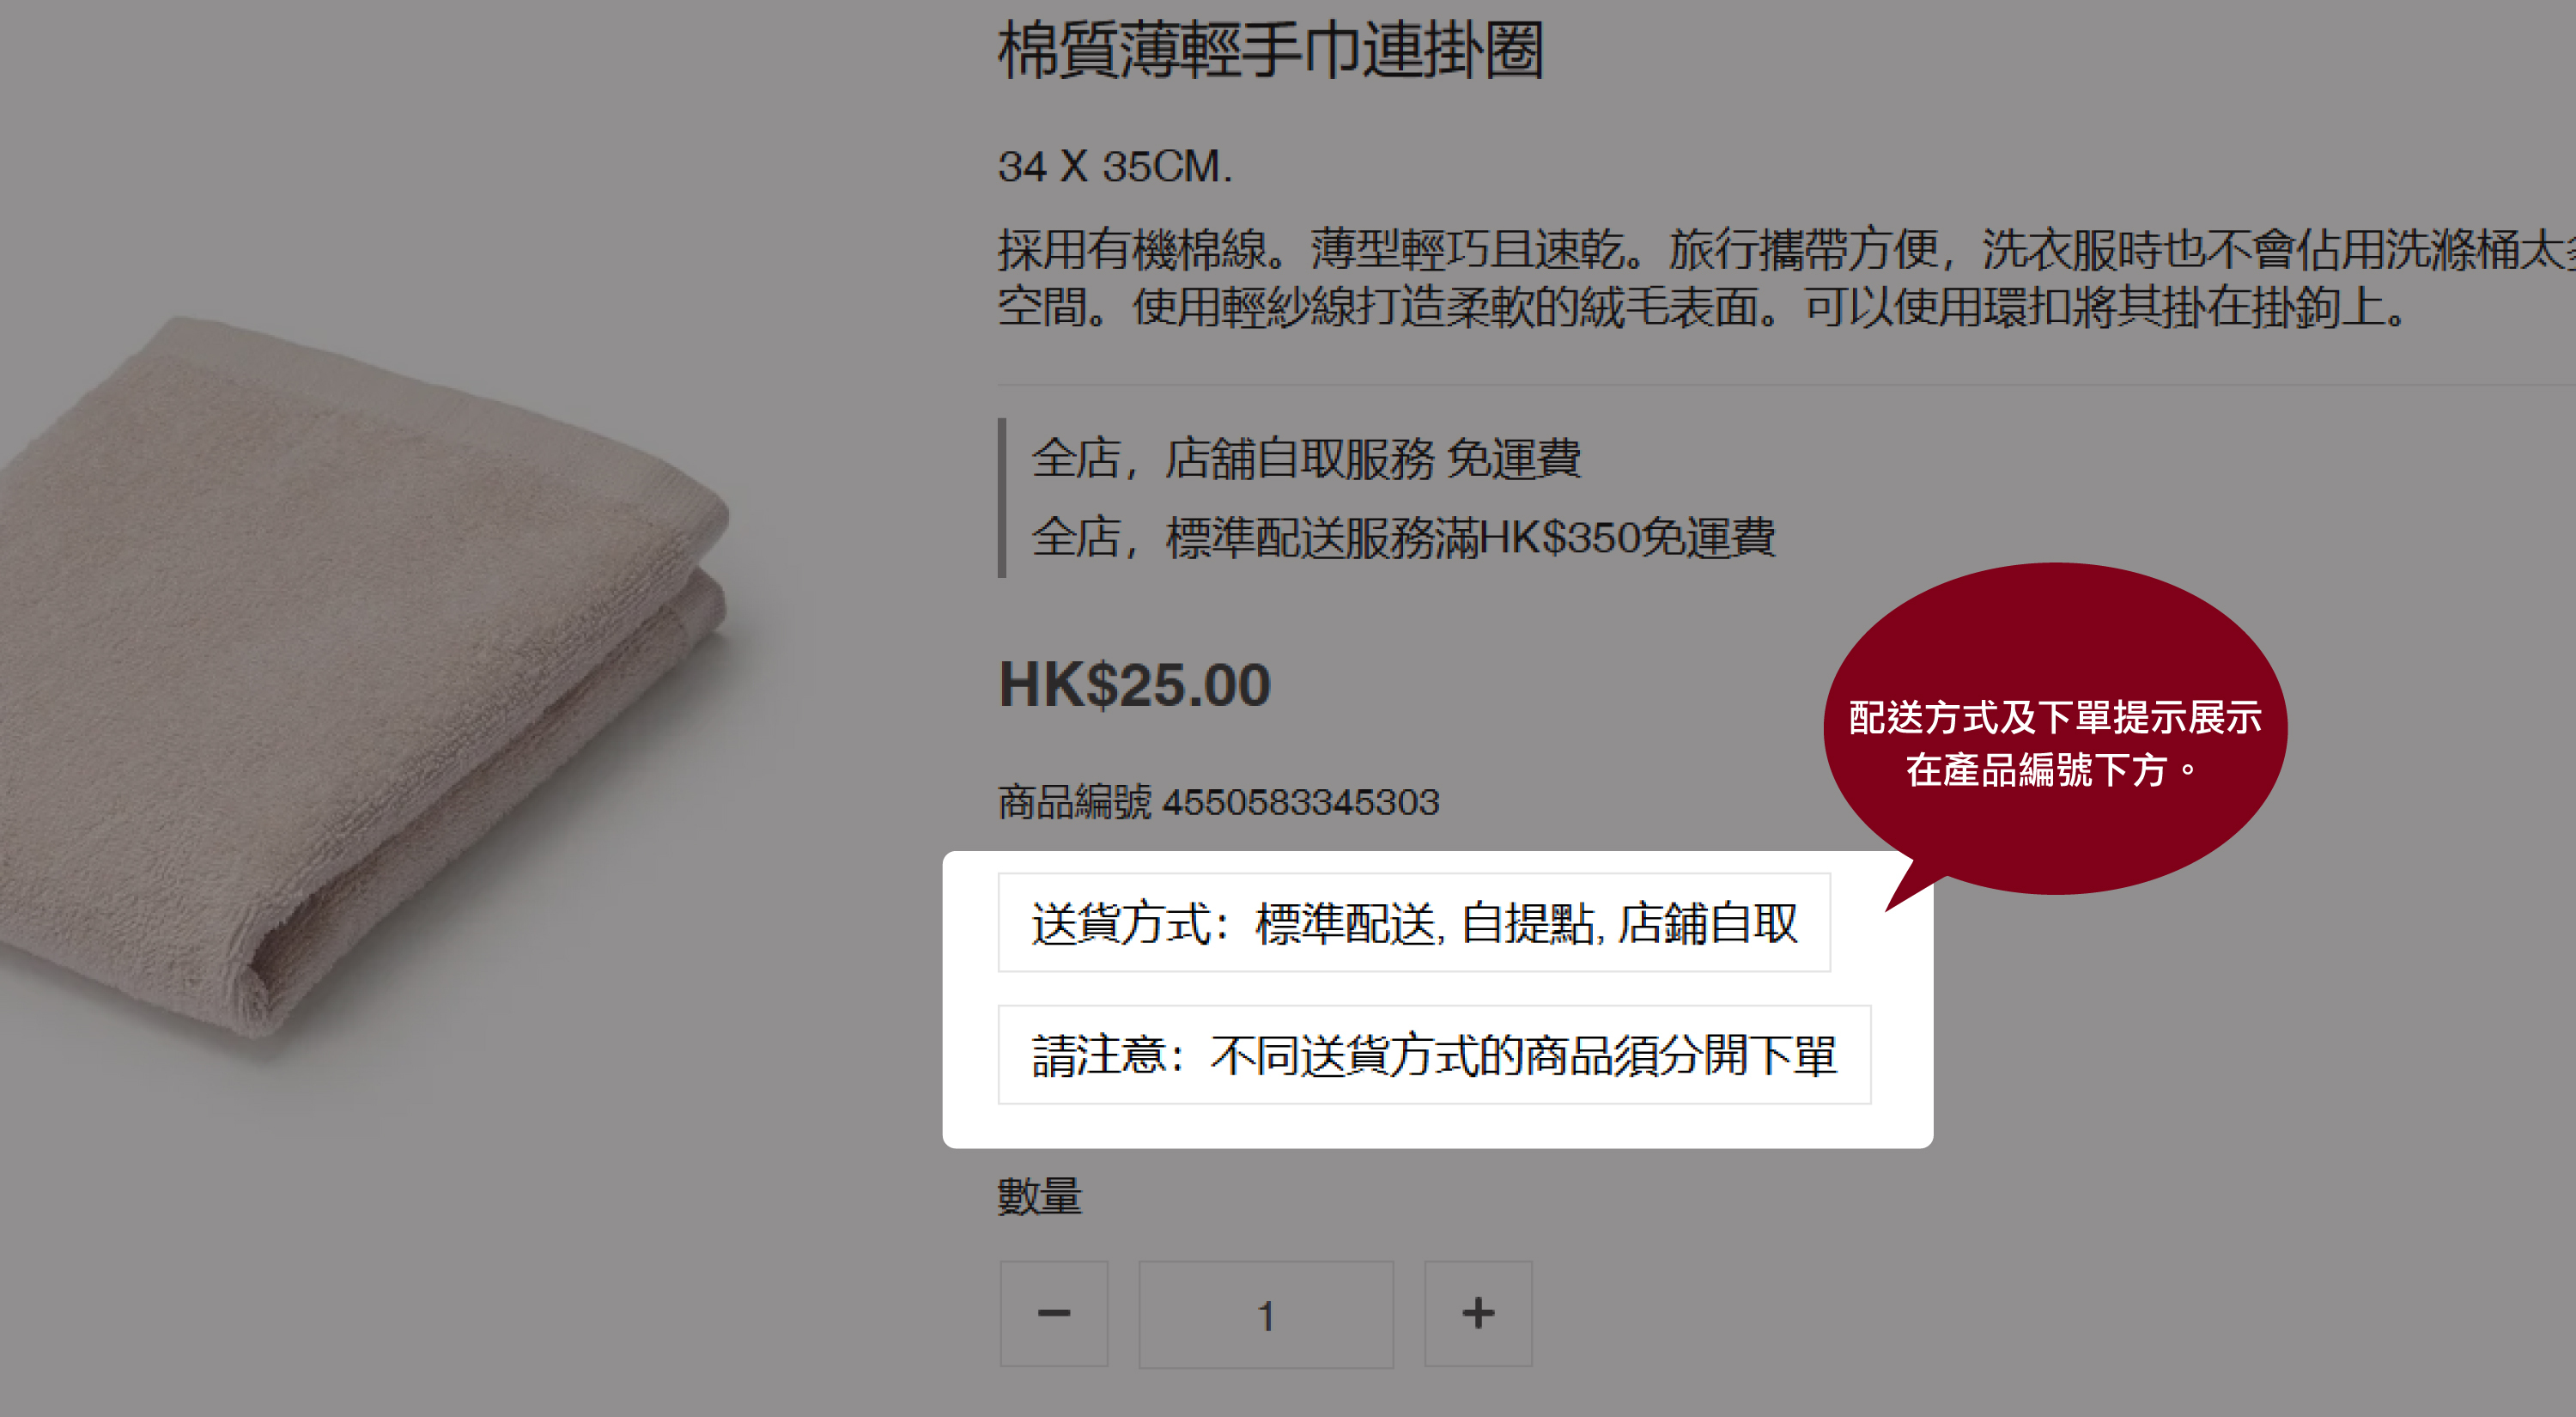
Task: Click the HK$25.00 price text
Action: tap(1135, 685)
